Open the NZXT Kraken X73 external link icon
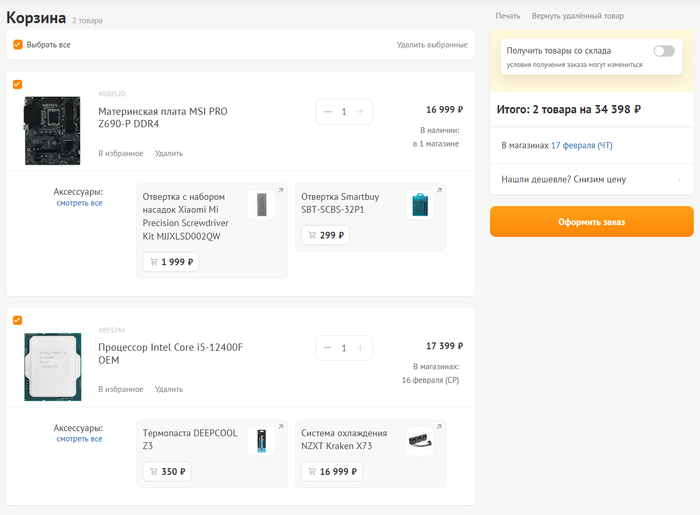This screenshot has height=515, width=700. (438, 427)
